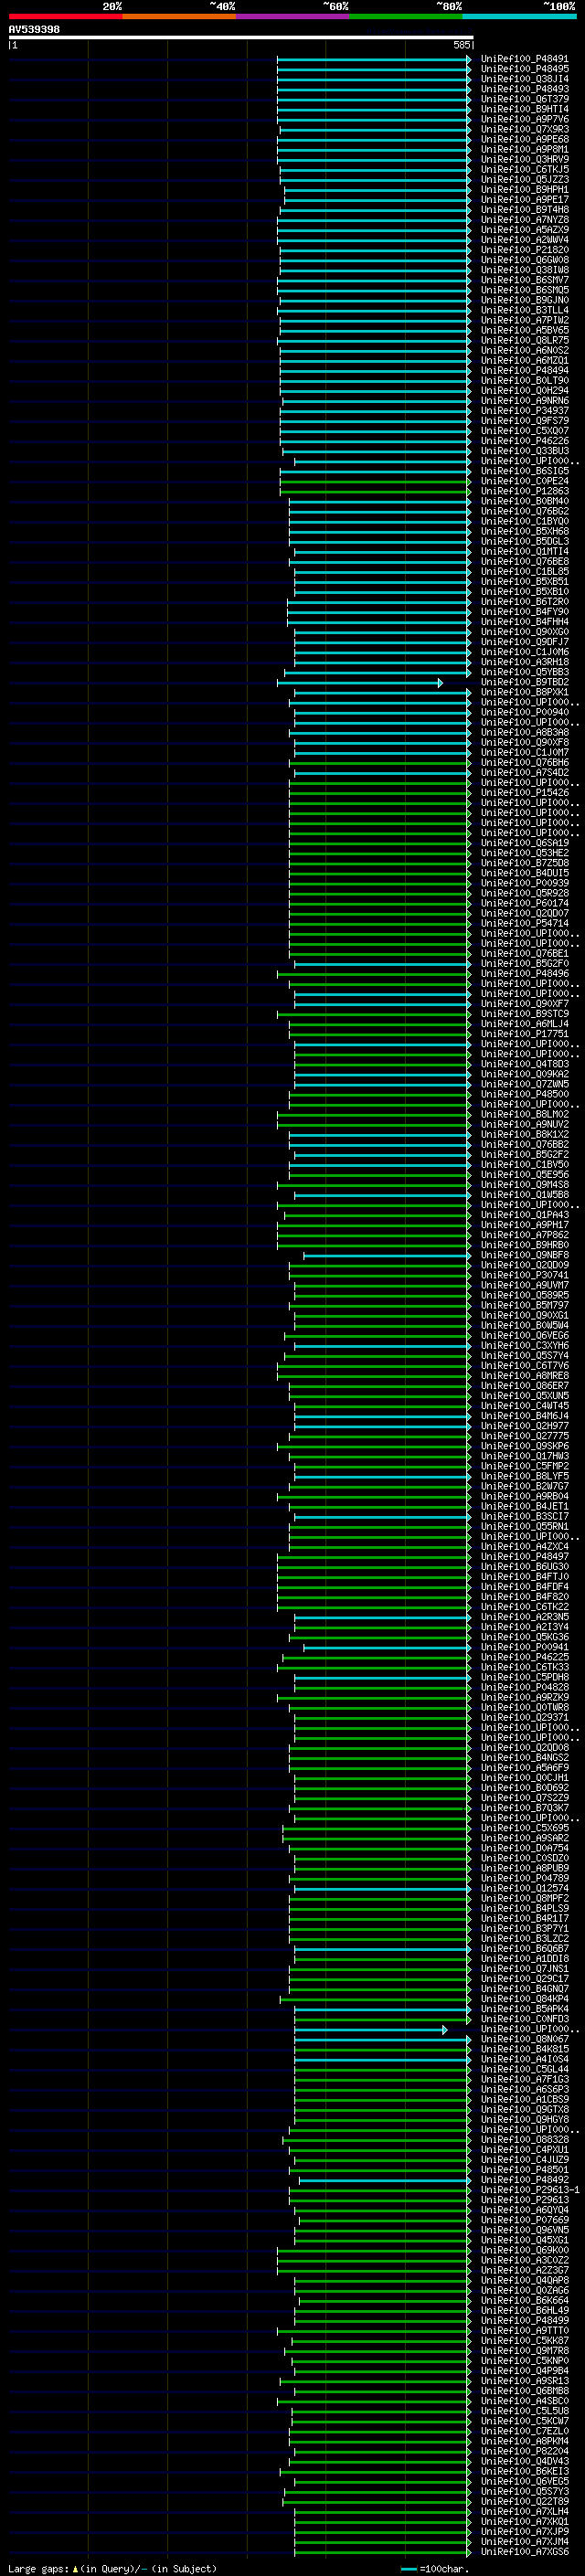Select hit label UniRef100_C0PE24

click(x=525, y=481)
